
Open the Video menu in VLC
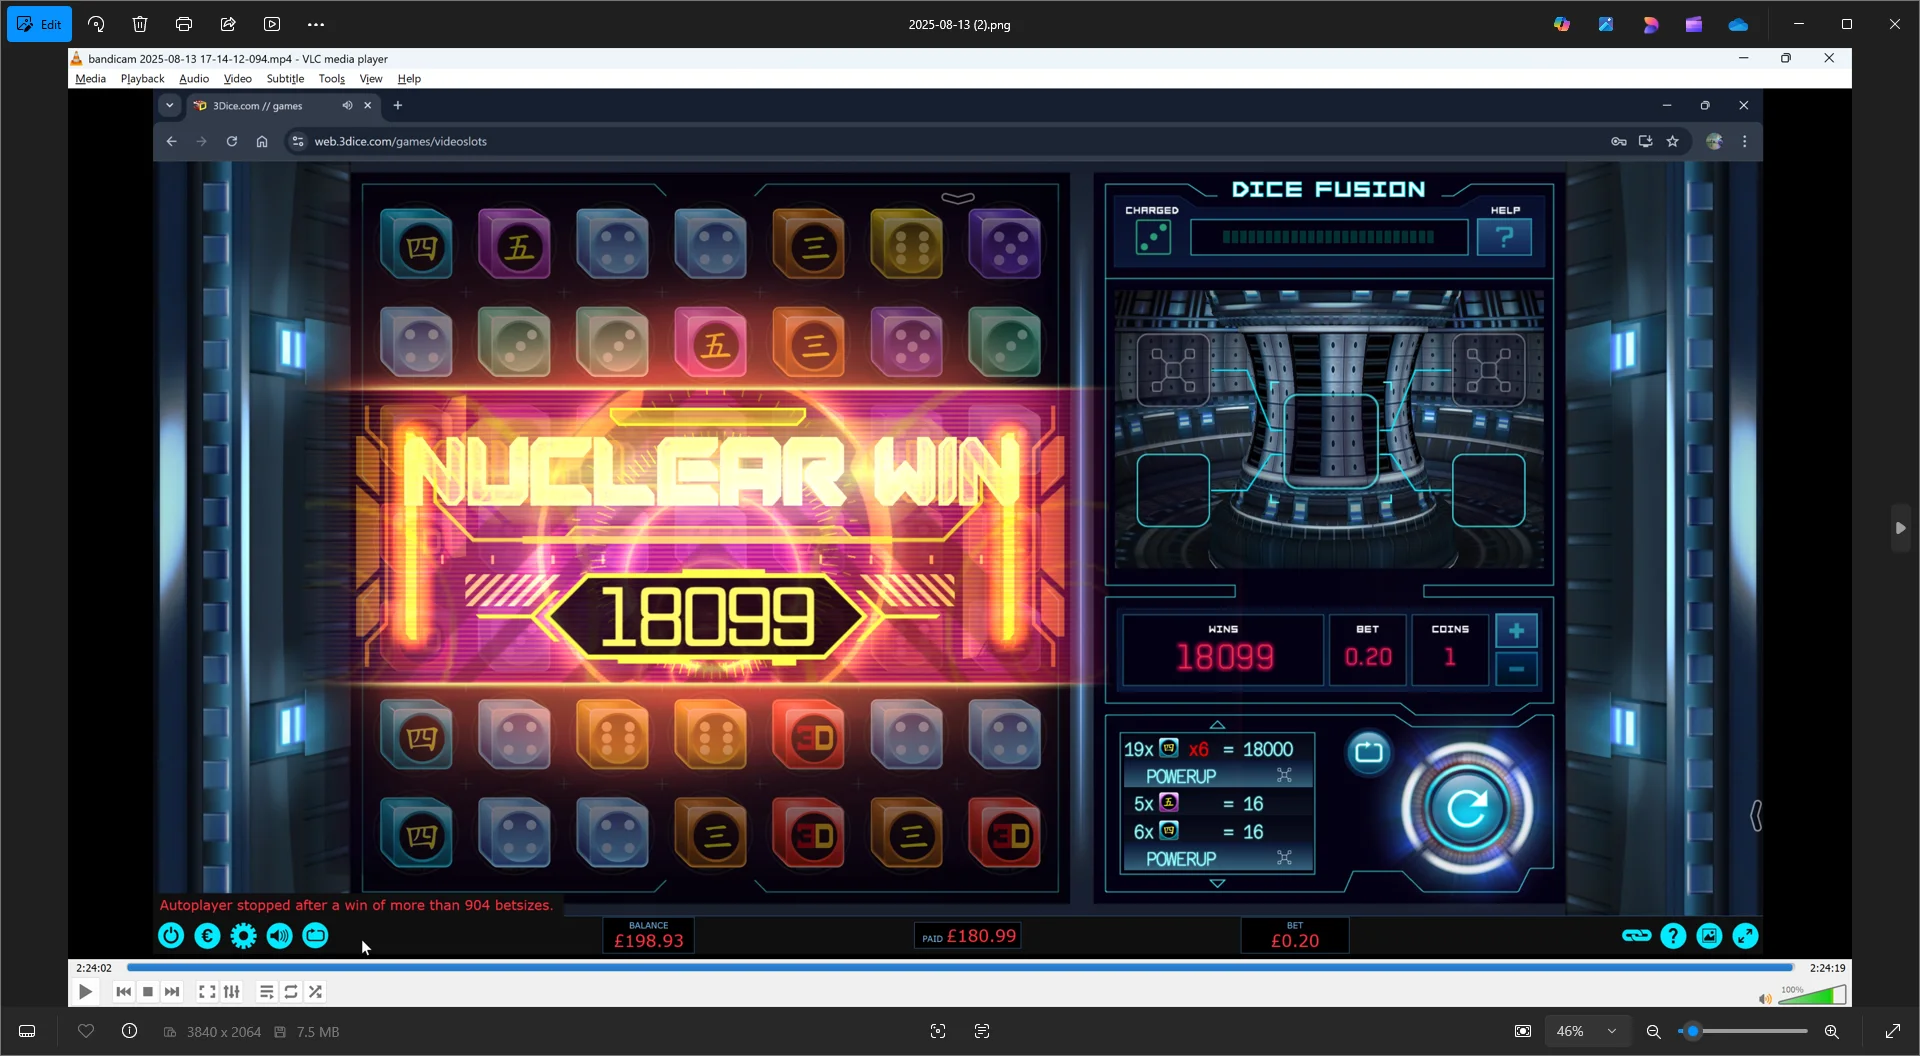tap(237, 78)
